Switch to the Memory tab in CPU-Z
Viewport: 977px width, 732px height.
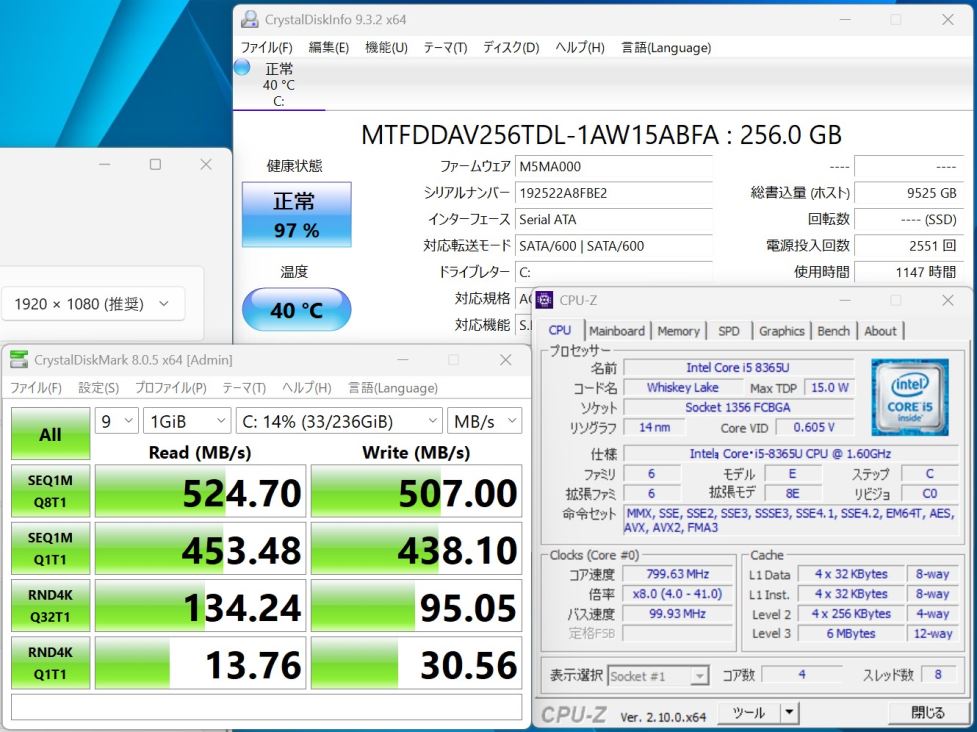(x=679, y=331)
